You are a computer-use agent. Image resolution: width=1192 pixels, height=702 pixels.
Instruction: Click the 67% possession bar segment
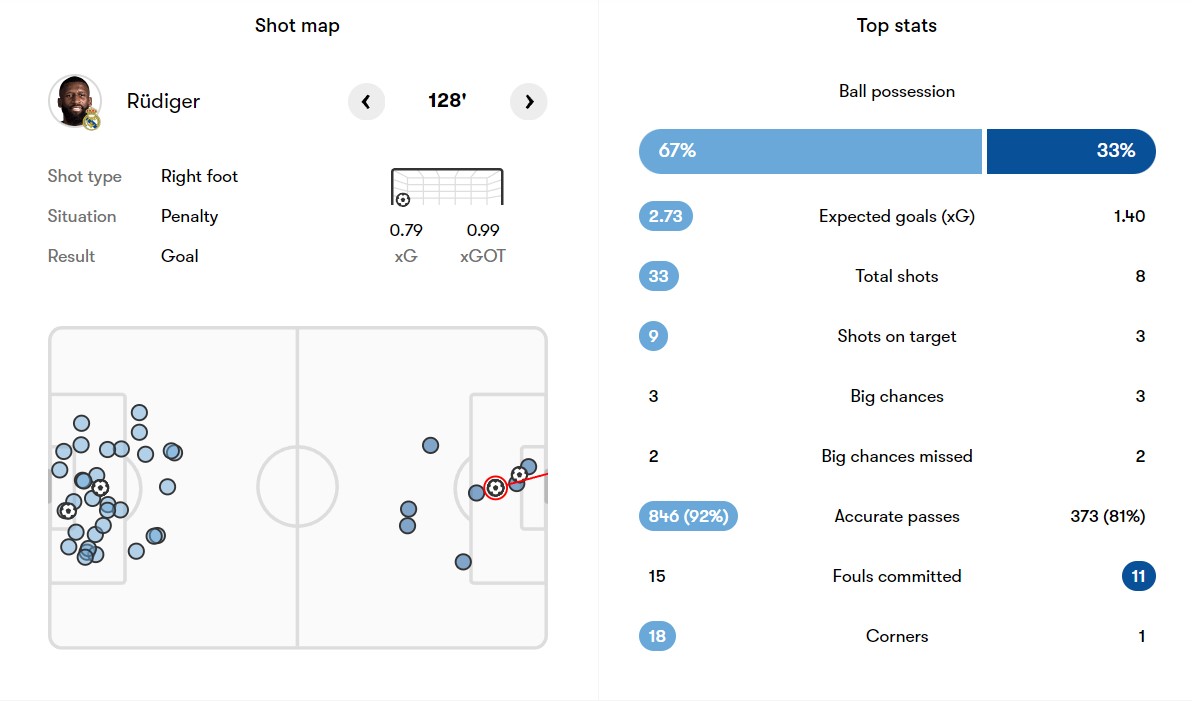[810, 151]
